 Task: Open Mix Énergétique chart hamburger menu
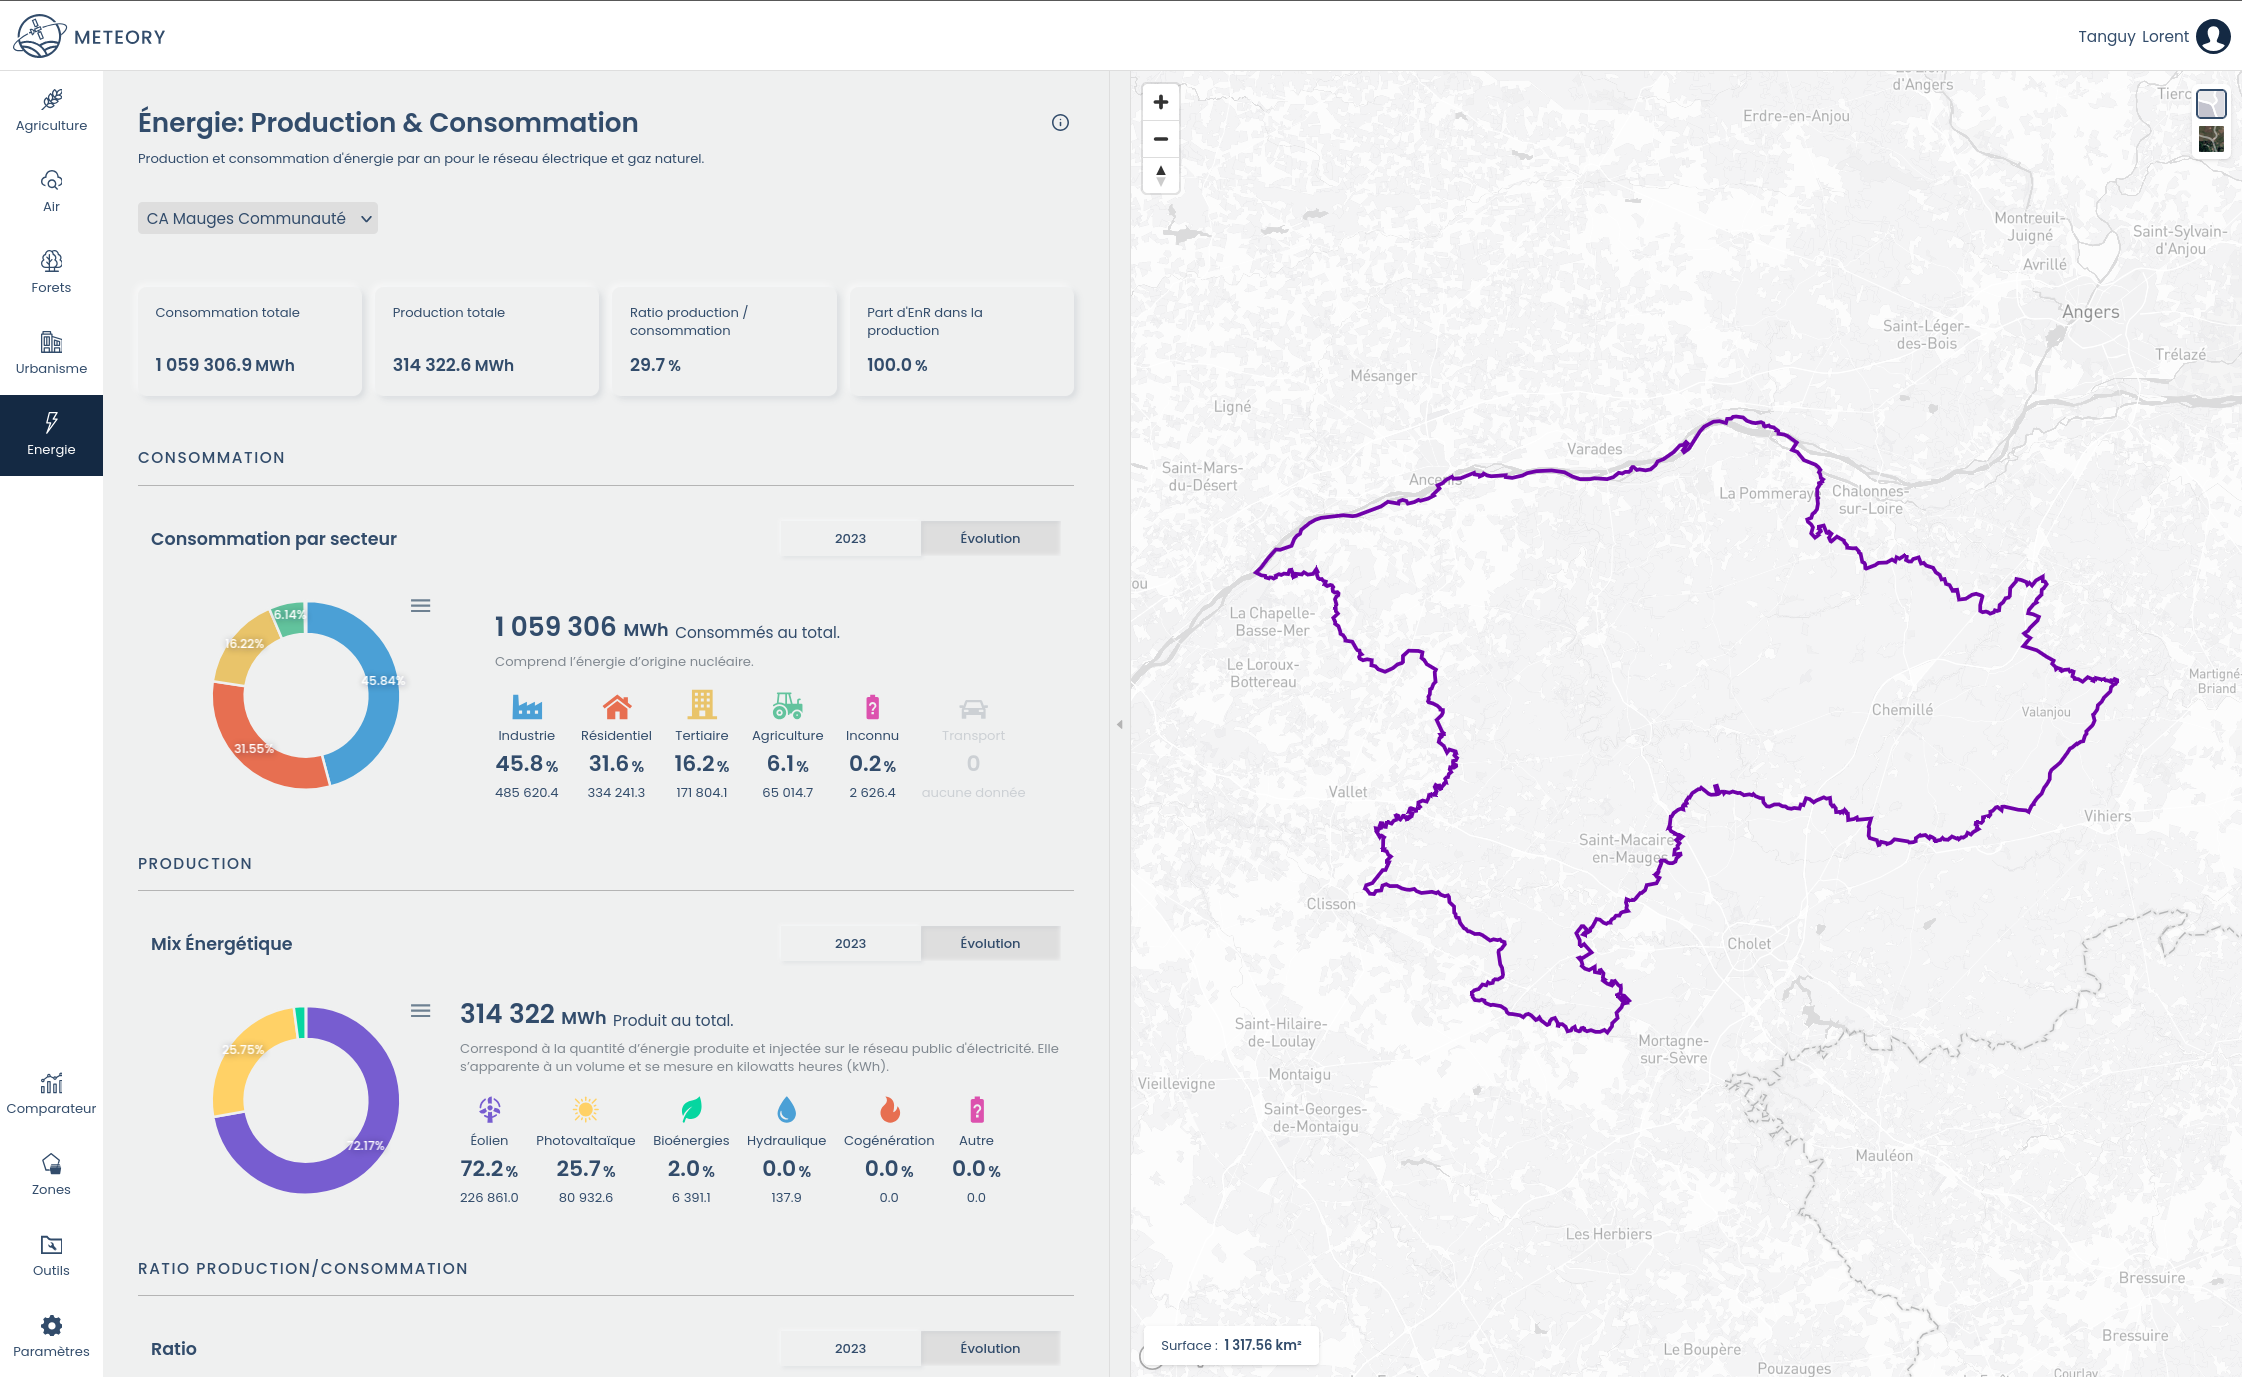click(421, 1011)
